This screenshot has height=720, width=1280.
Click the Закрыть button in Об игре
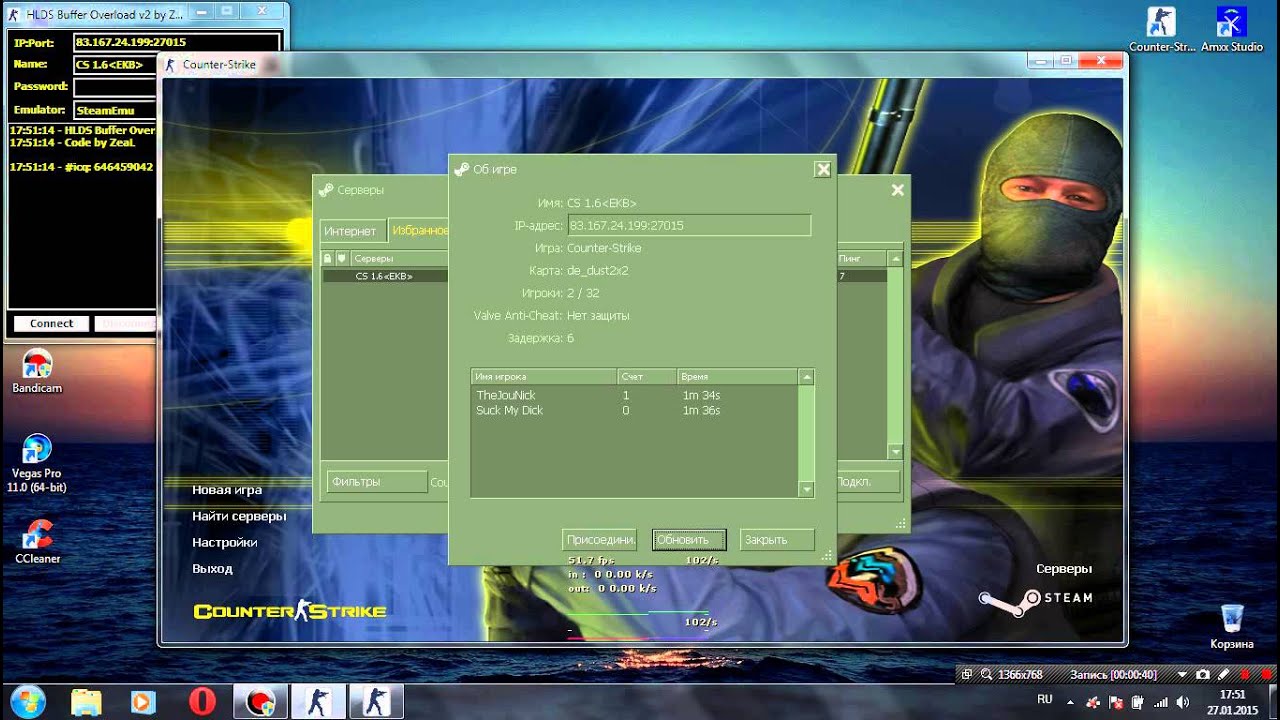(777, 539)
